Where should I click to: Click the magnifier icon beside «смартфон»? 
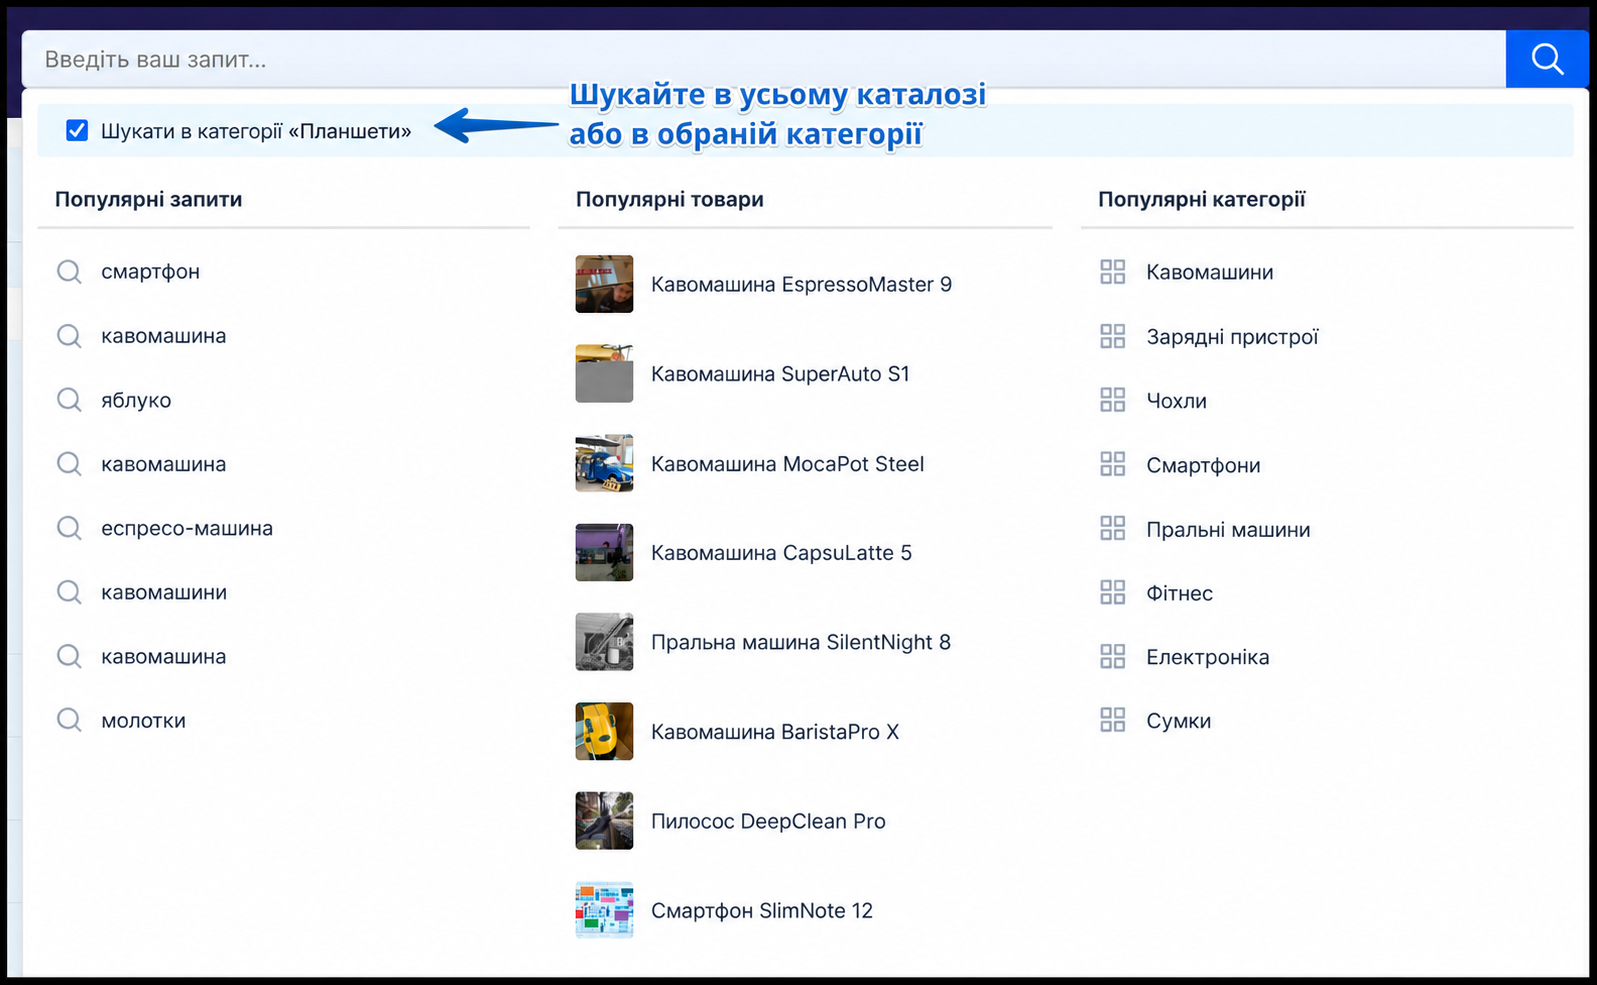click(69, 271)
